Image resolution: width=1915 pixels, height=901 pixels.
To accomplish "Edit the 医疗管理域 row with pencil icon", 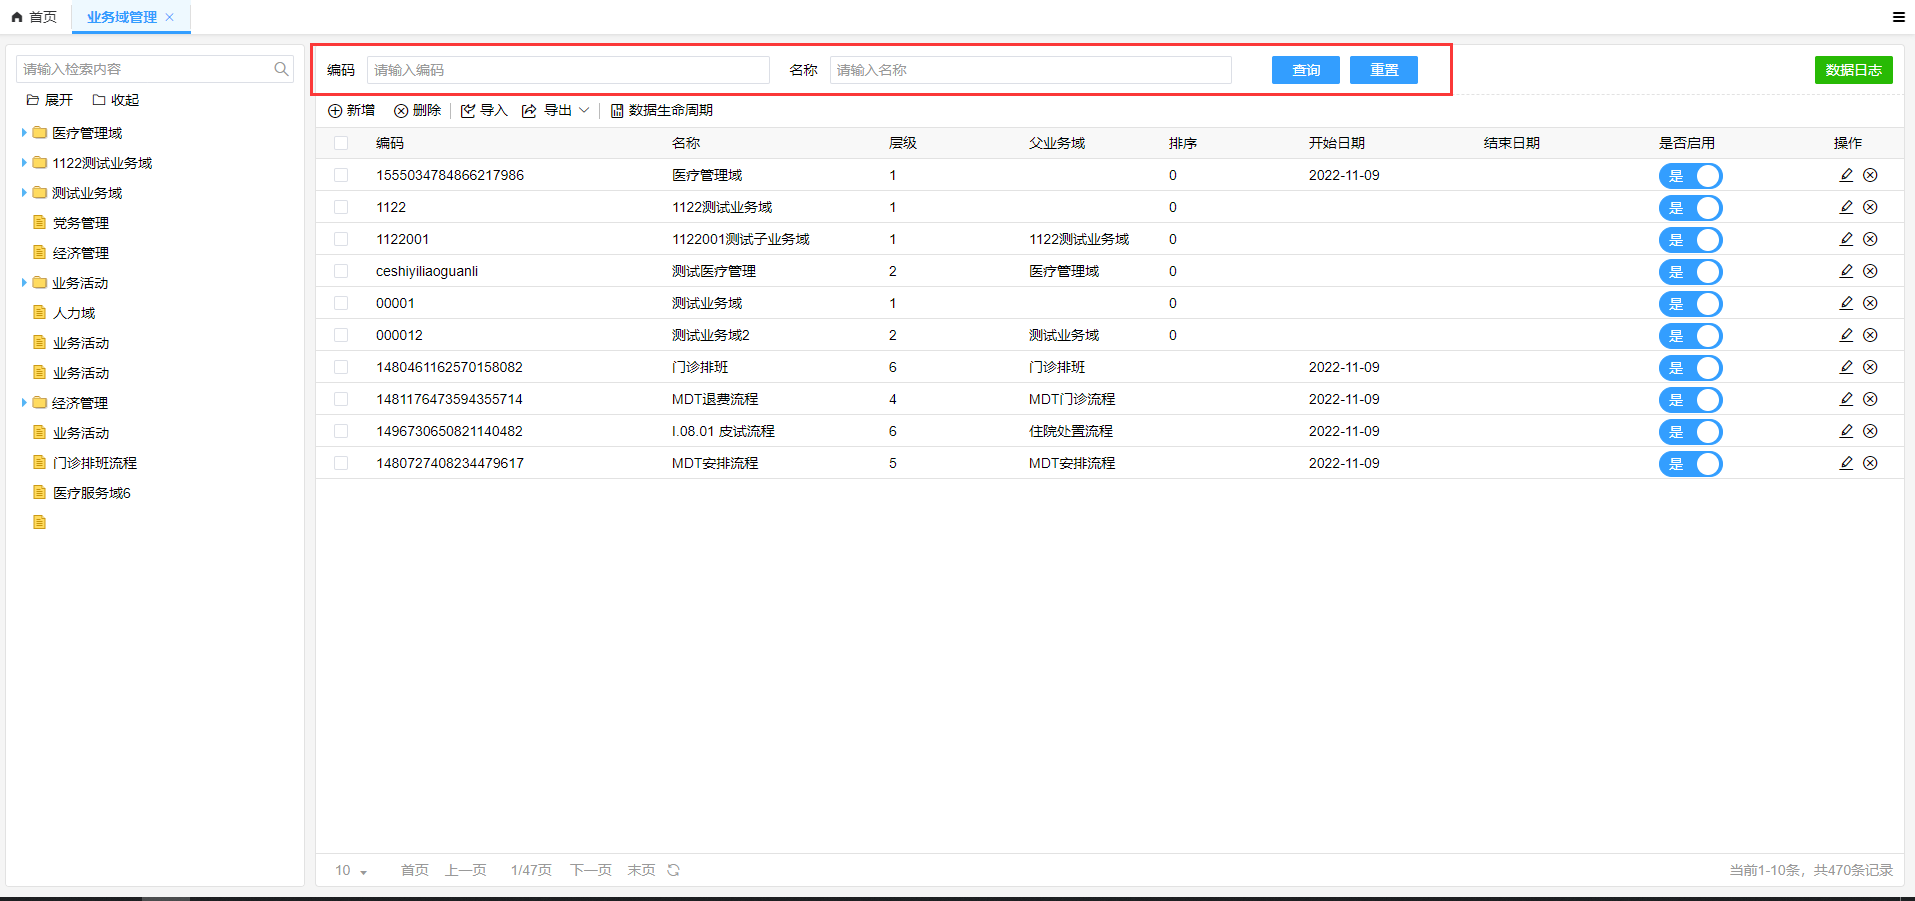I will click(1846, 175).
